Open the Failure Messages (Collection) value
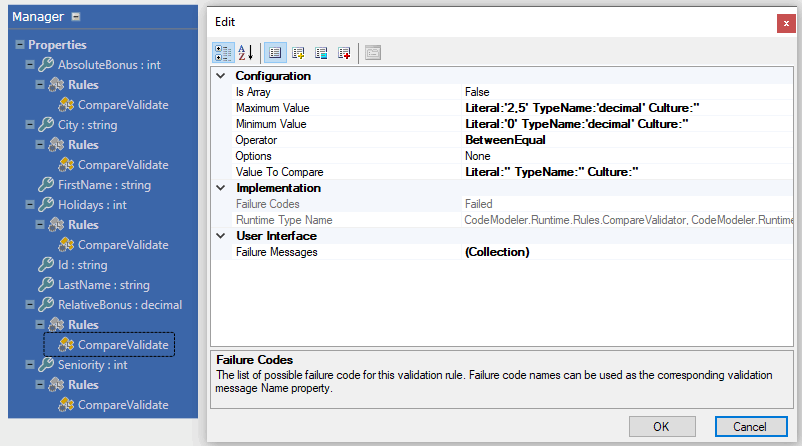The image size is (802, 446). point(628,252)
